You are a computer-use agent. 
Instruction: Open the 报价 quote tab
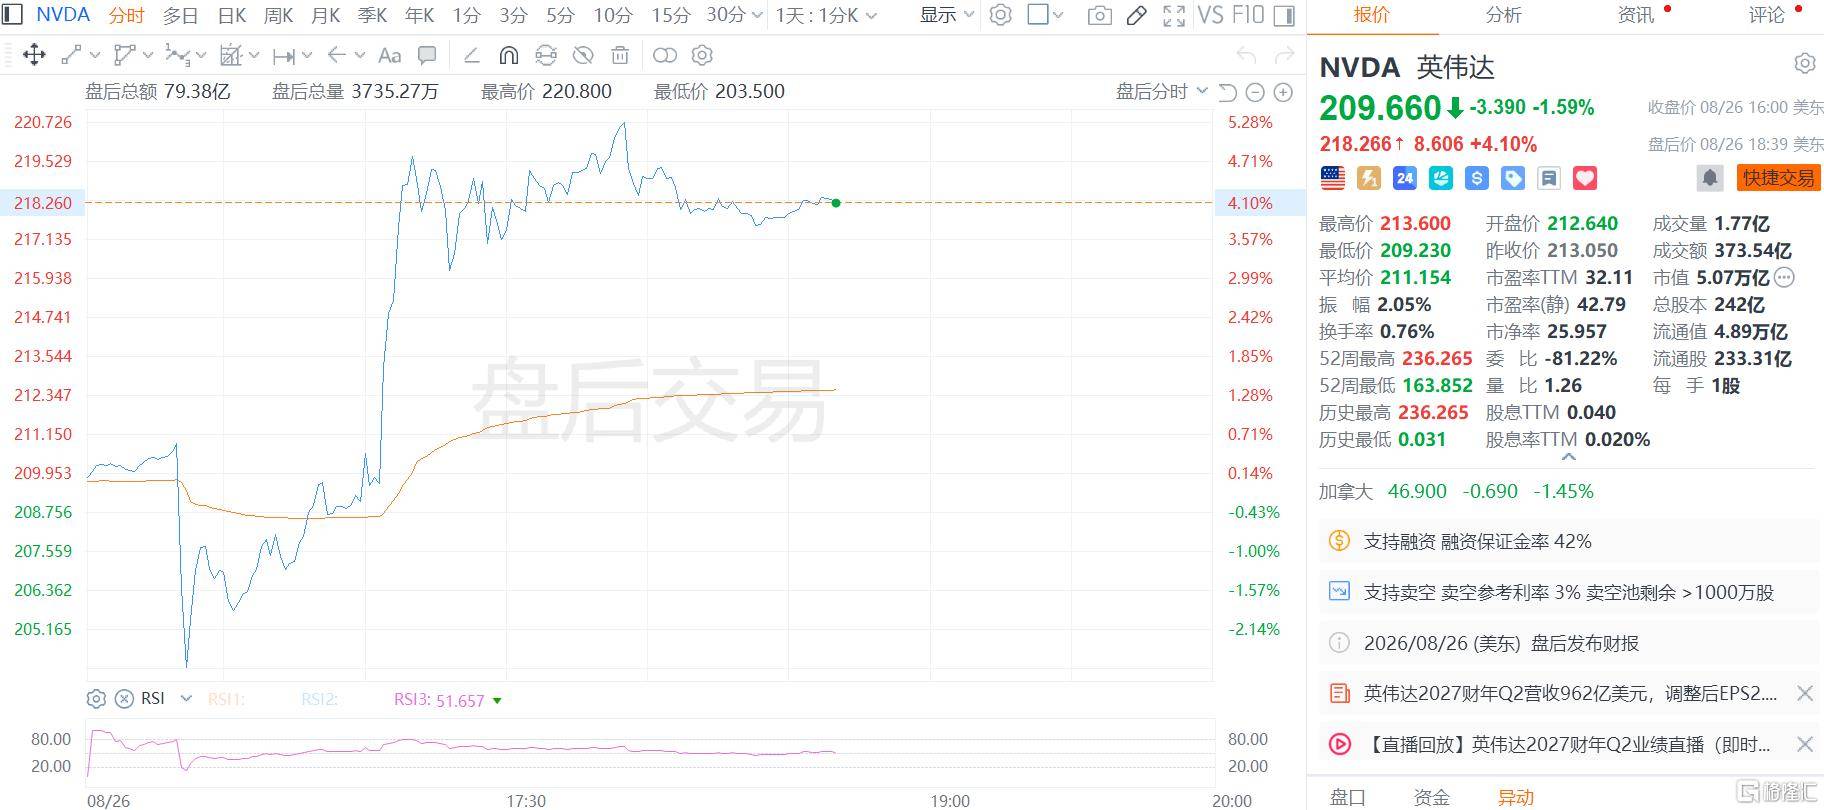(1371, 15)
